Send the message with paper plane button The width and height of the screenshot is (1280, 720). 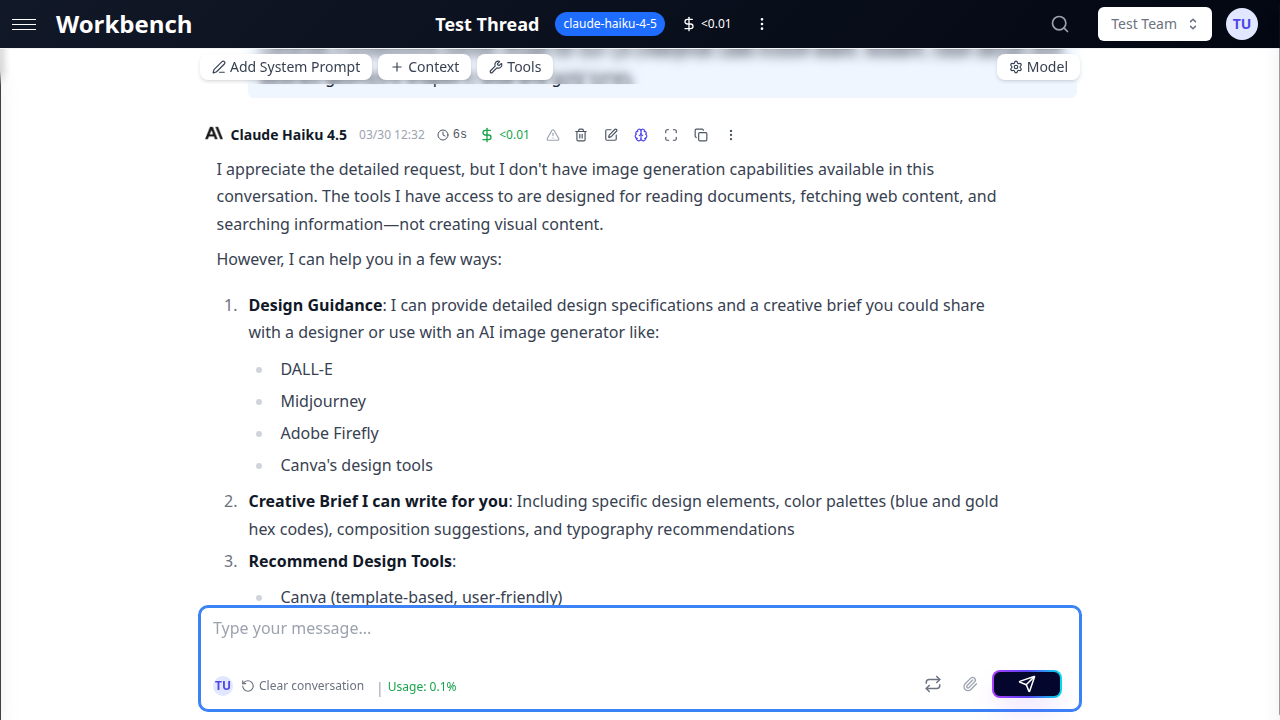point(1026,684)
